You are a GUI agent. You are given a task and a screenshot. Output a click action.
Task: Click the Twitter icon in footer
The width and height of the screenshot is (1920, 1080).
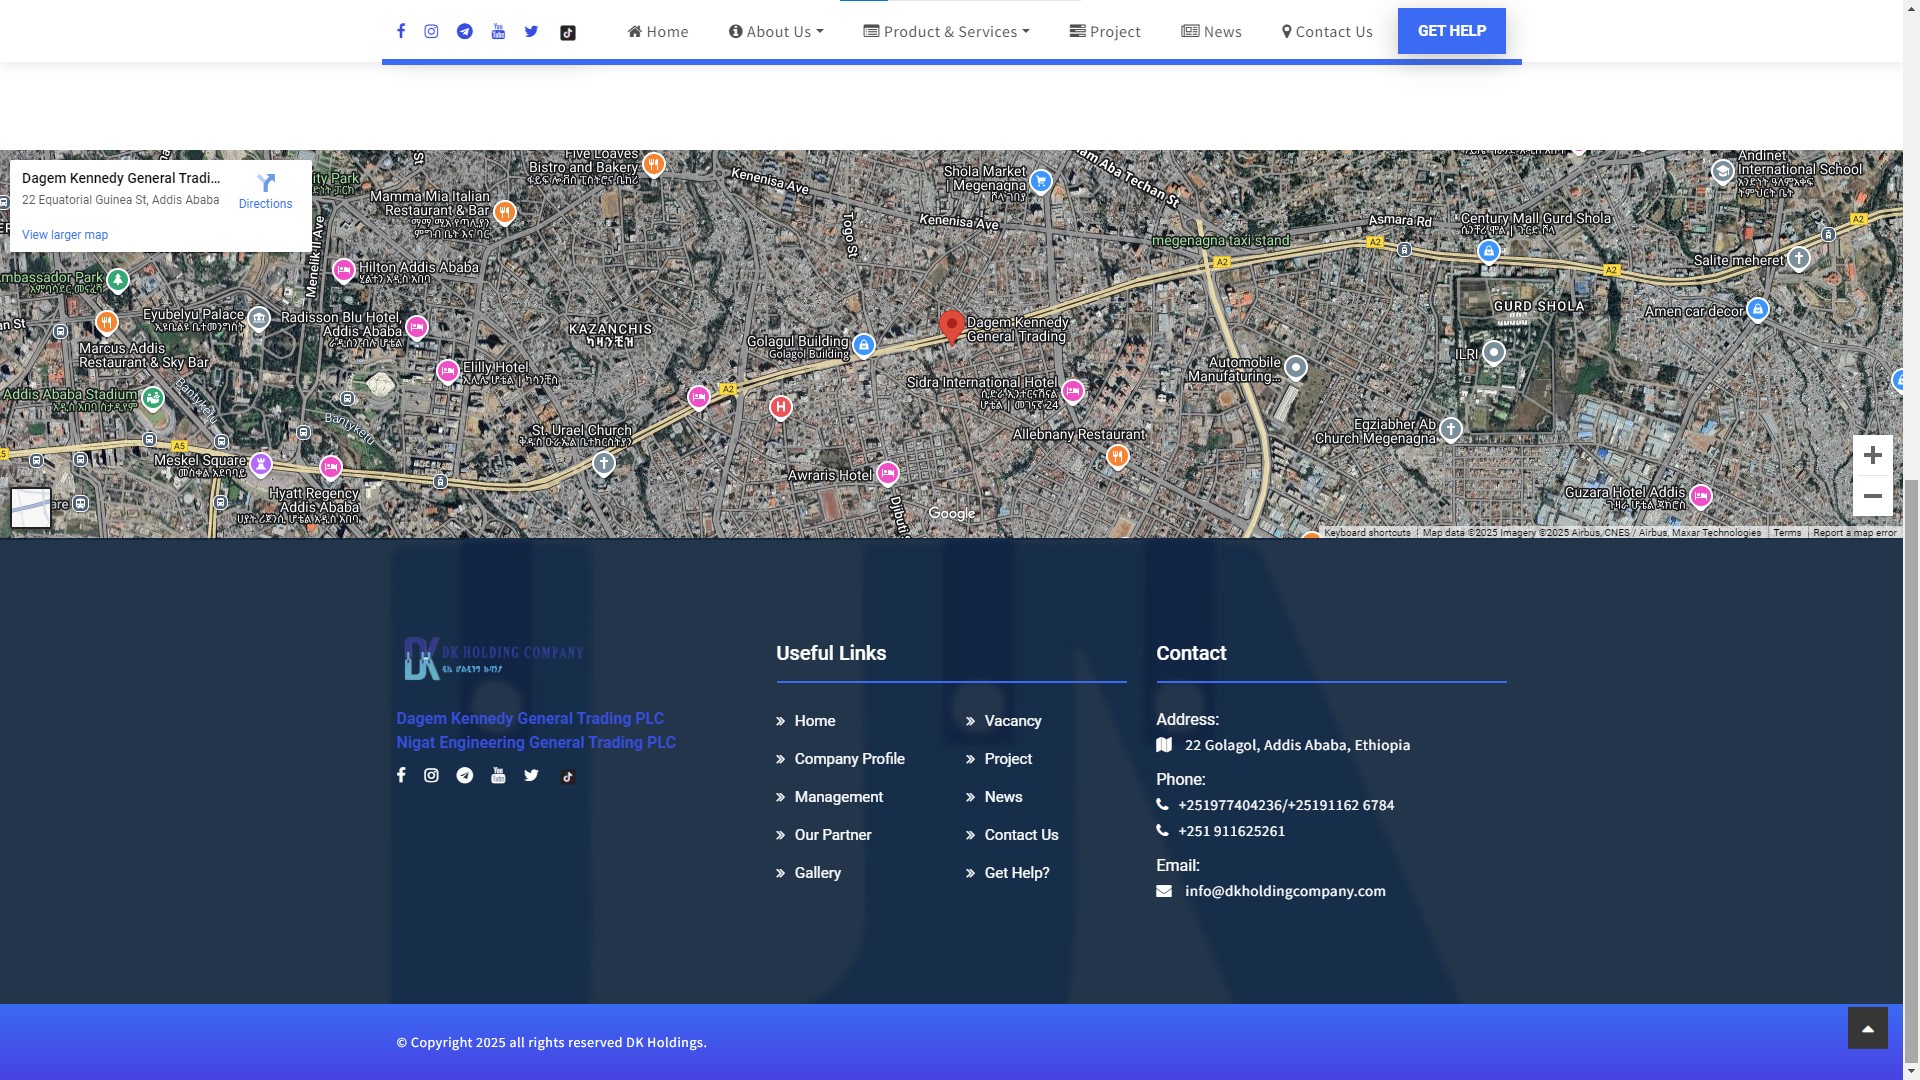[x=531, y=775]
